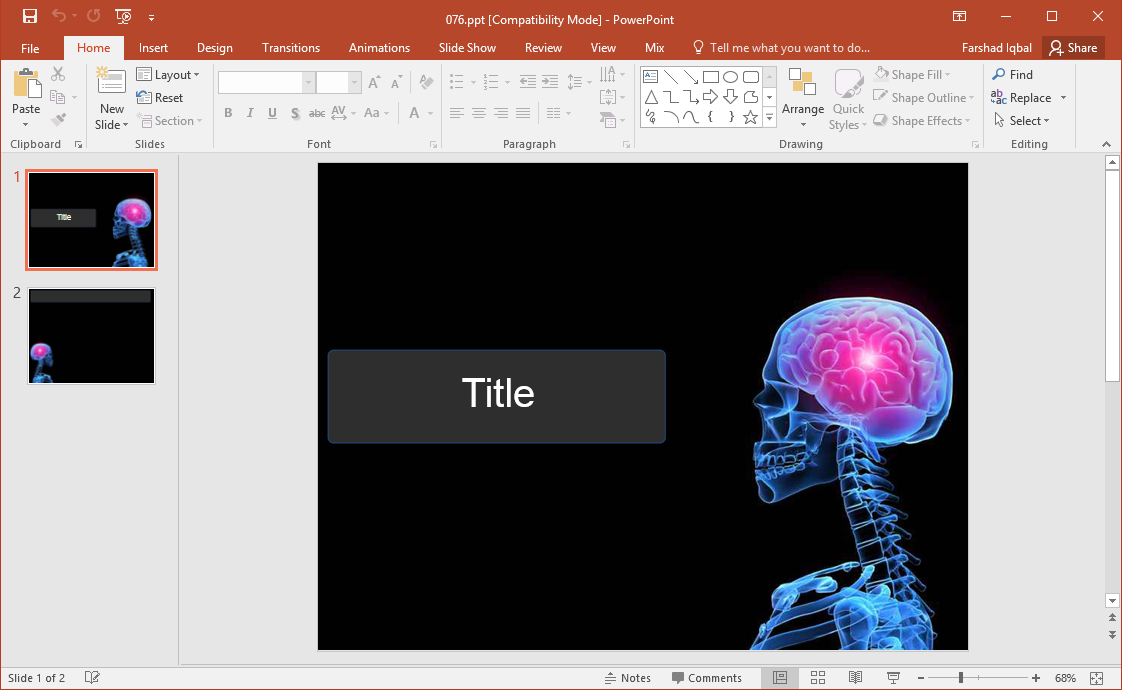Viewport: 1122px width, 690px height.
Task: Click the zoom slider handle
Action: (960, 678)
